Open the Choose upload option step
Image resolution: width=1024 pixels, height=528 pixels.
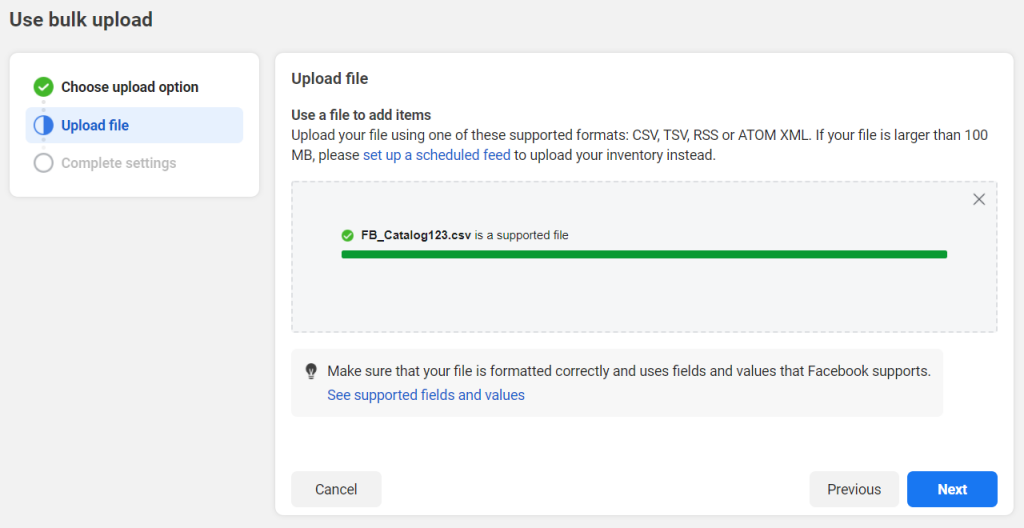point(130,87)
